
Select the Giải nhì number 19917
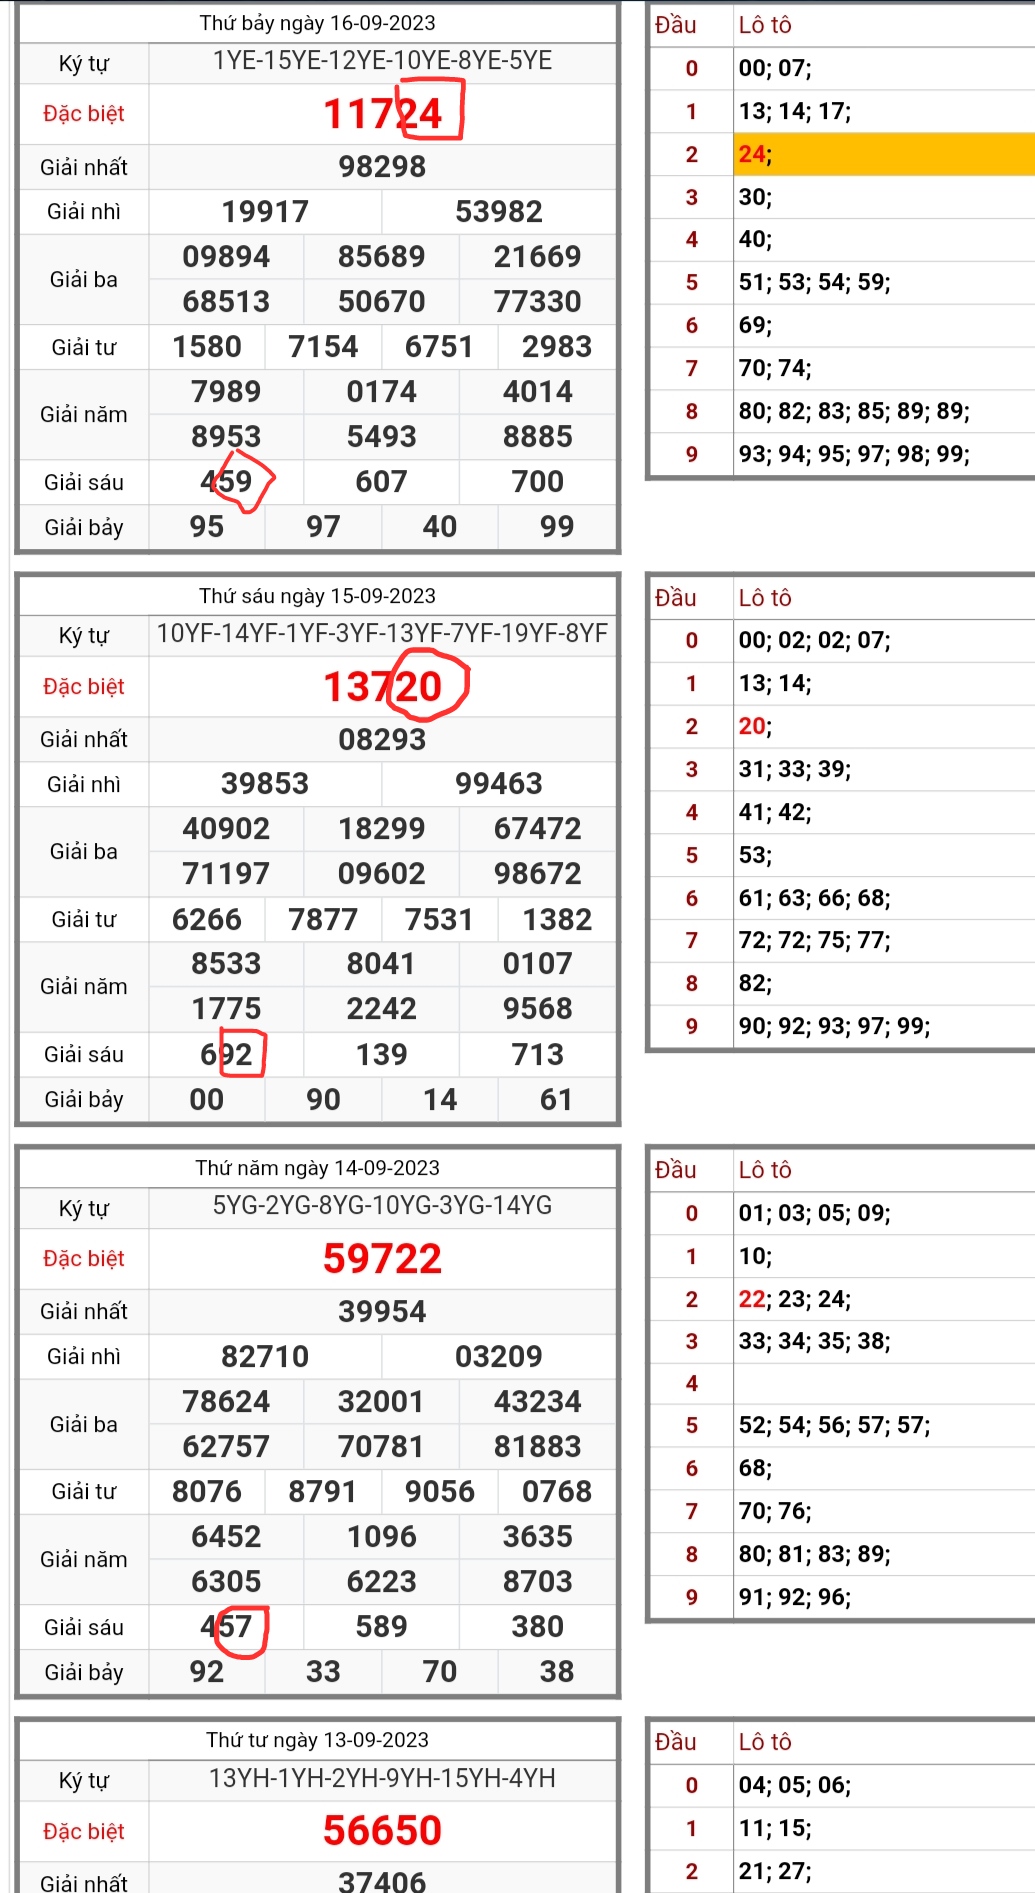tap(265, 212)
